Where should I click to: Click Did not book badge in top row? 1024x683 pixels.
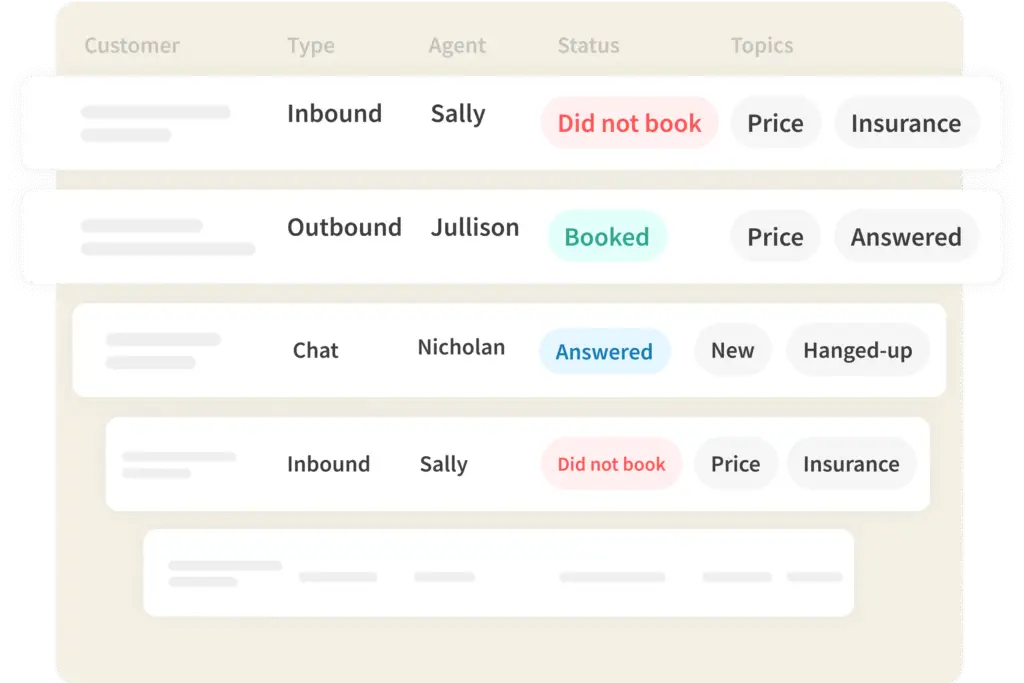pos(629,123)
